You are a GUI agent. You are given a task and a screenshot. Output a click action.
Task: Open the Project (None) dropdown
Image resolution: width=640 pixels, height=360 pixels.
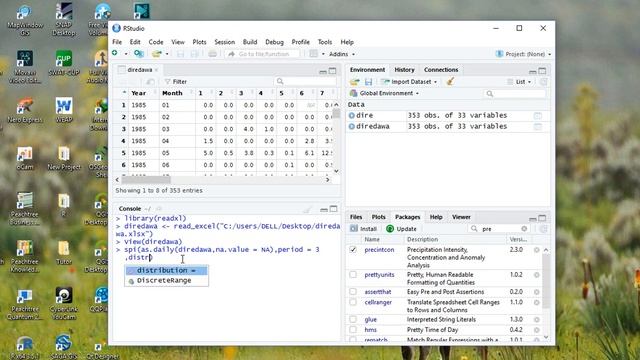[x=523, y=54]
